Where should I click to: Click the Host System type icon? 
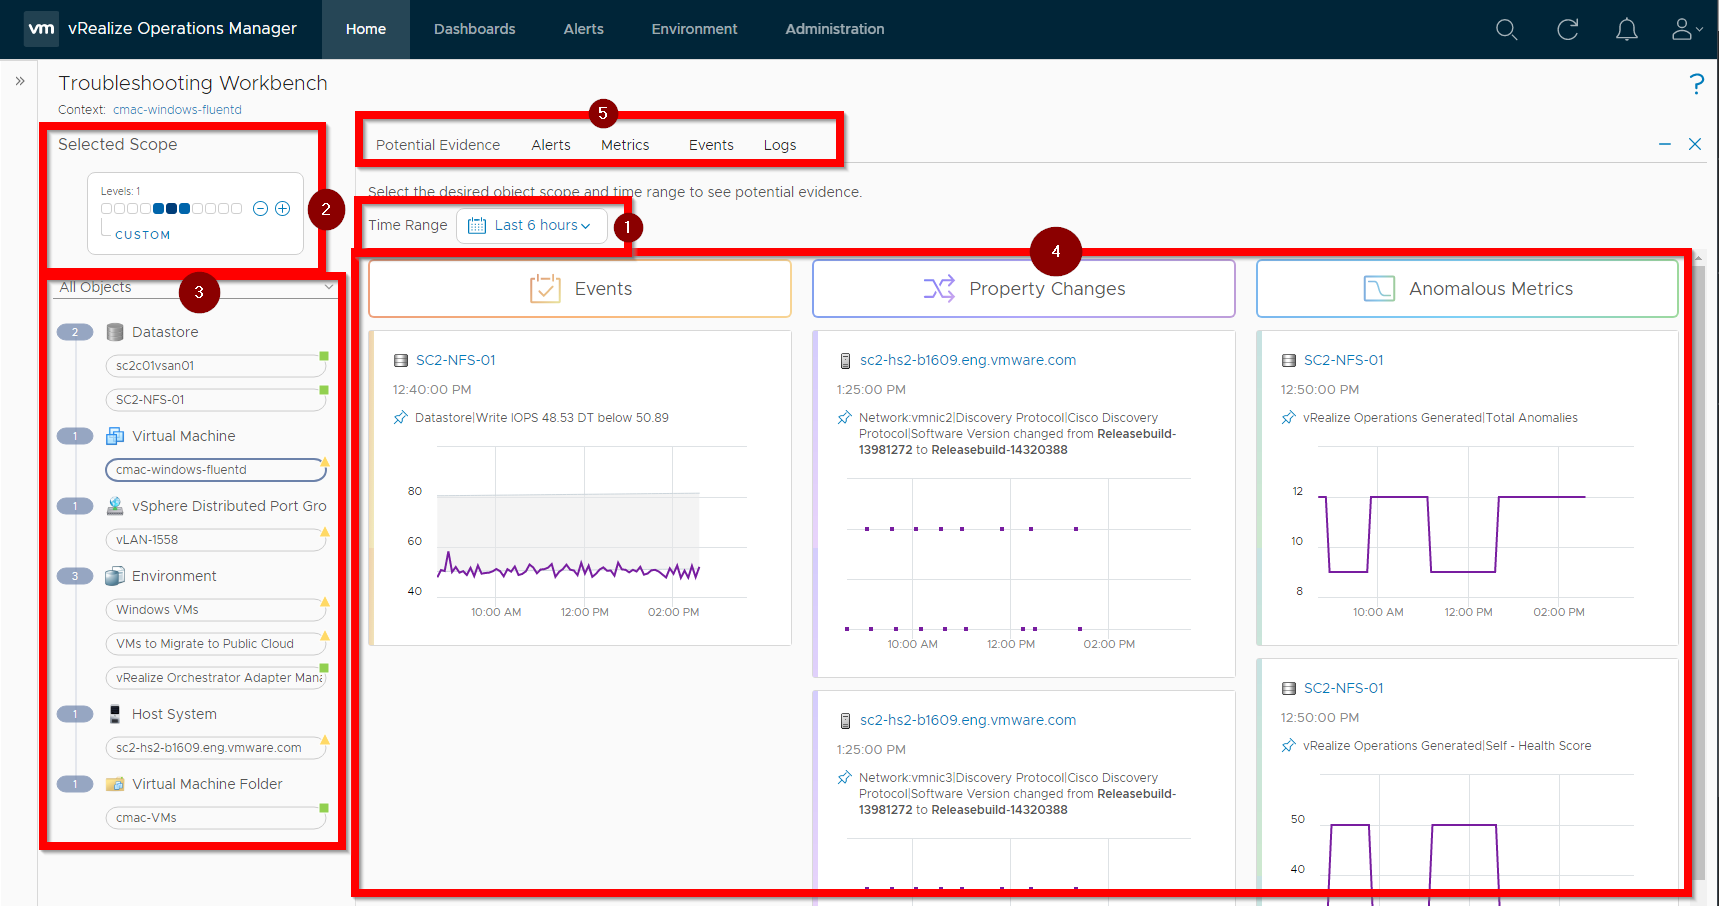coord(115,714)
